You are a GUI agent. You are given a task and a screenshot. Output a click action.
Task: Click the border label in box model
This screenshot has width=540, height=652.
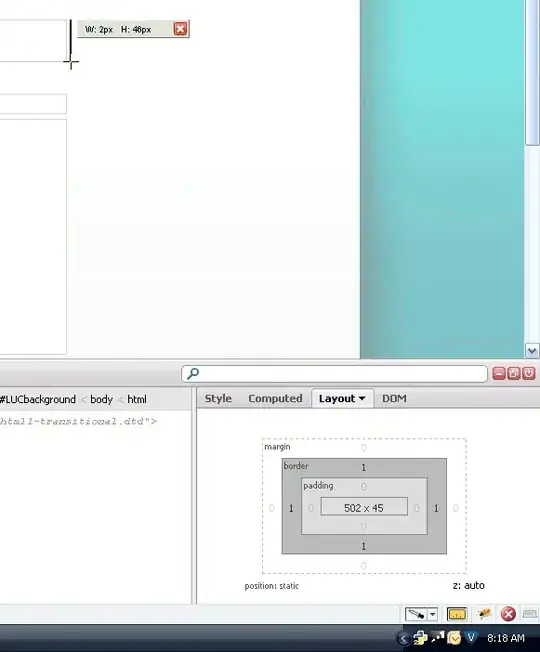296,466
